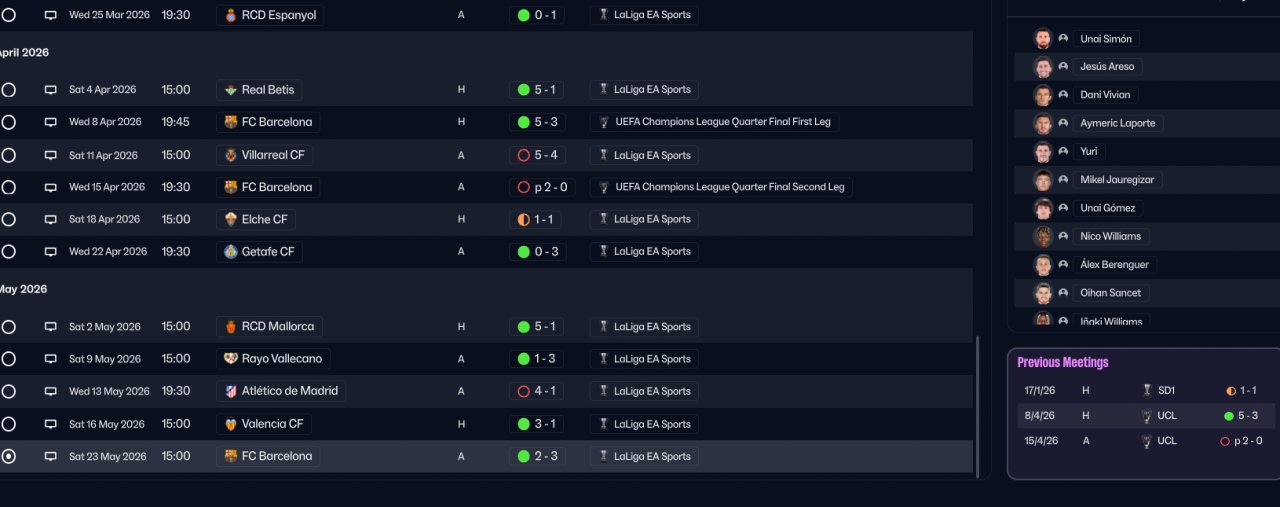Screen dimensions: 1280x507
Task: Click the trophy icon on Getafe CF row
Action: [x=603, y=252]
